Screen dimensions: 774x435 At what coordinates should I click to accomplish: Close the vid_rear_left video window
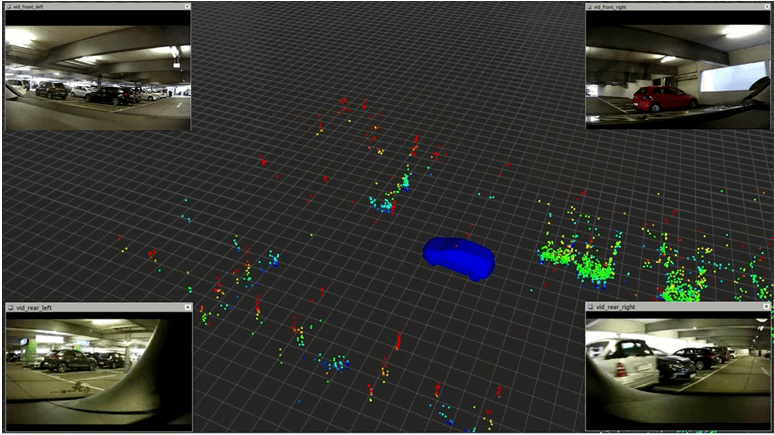[x=187, y=307]
